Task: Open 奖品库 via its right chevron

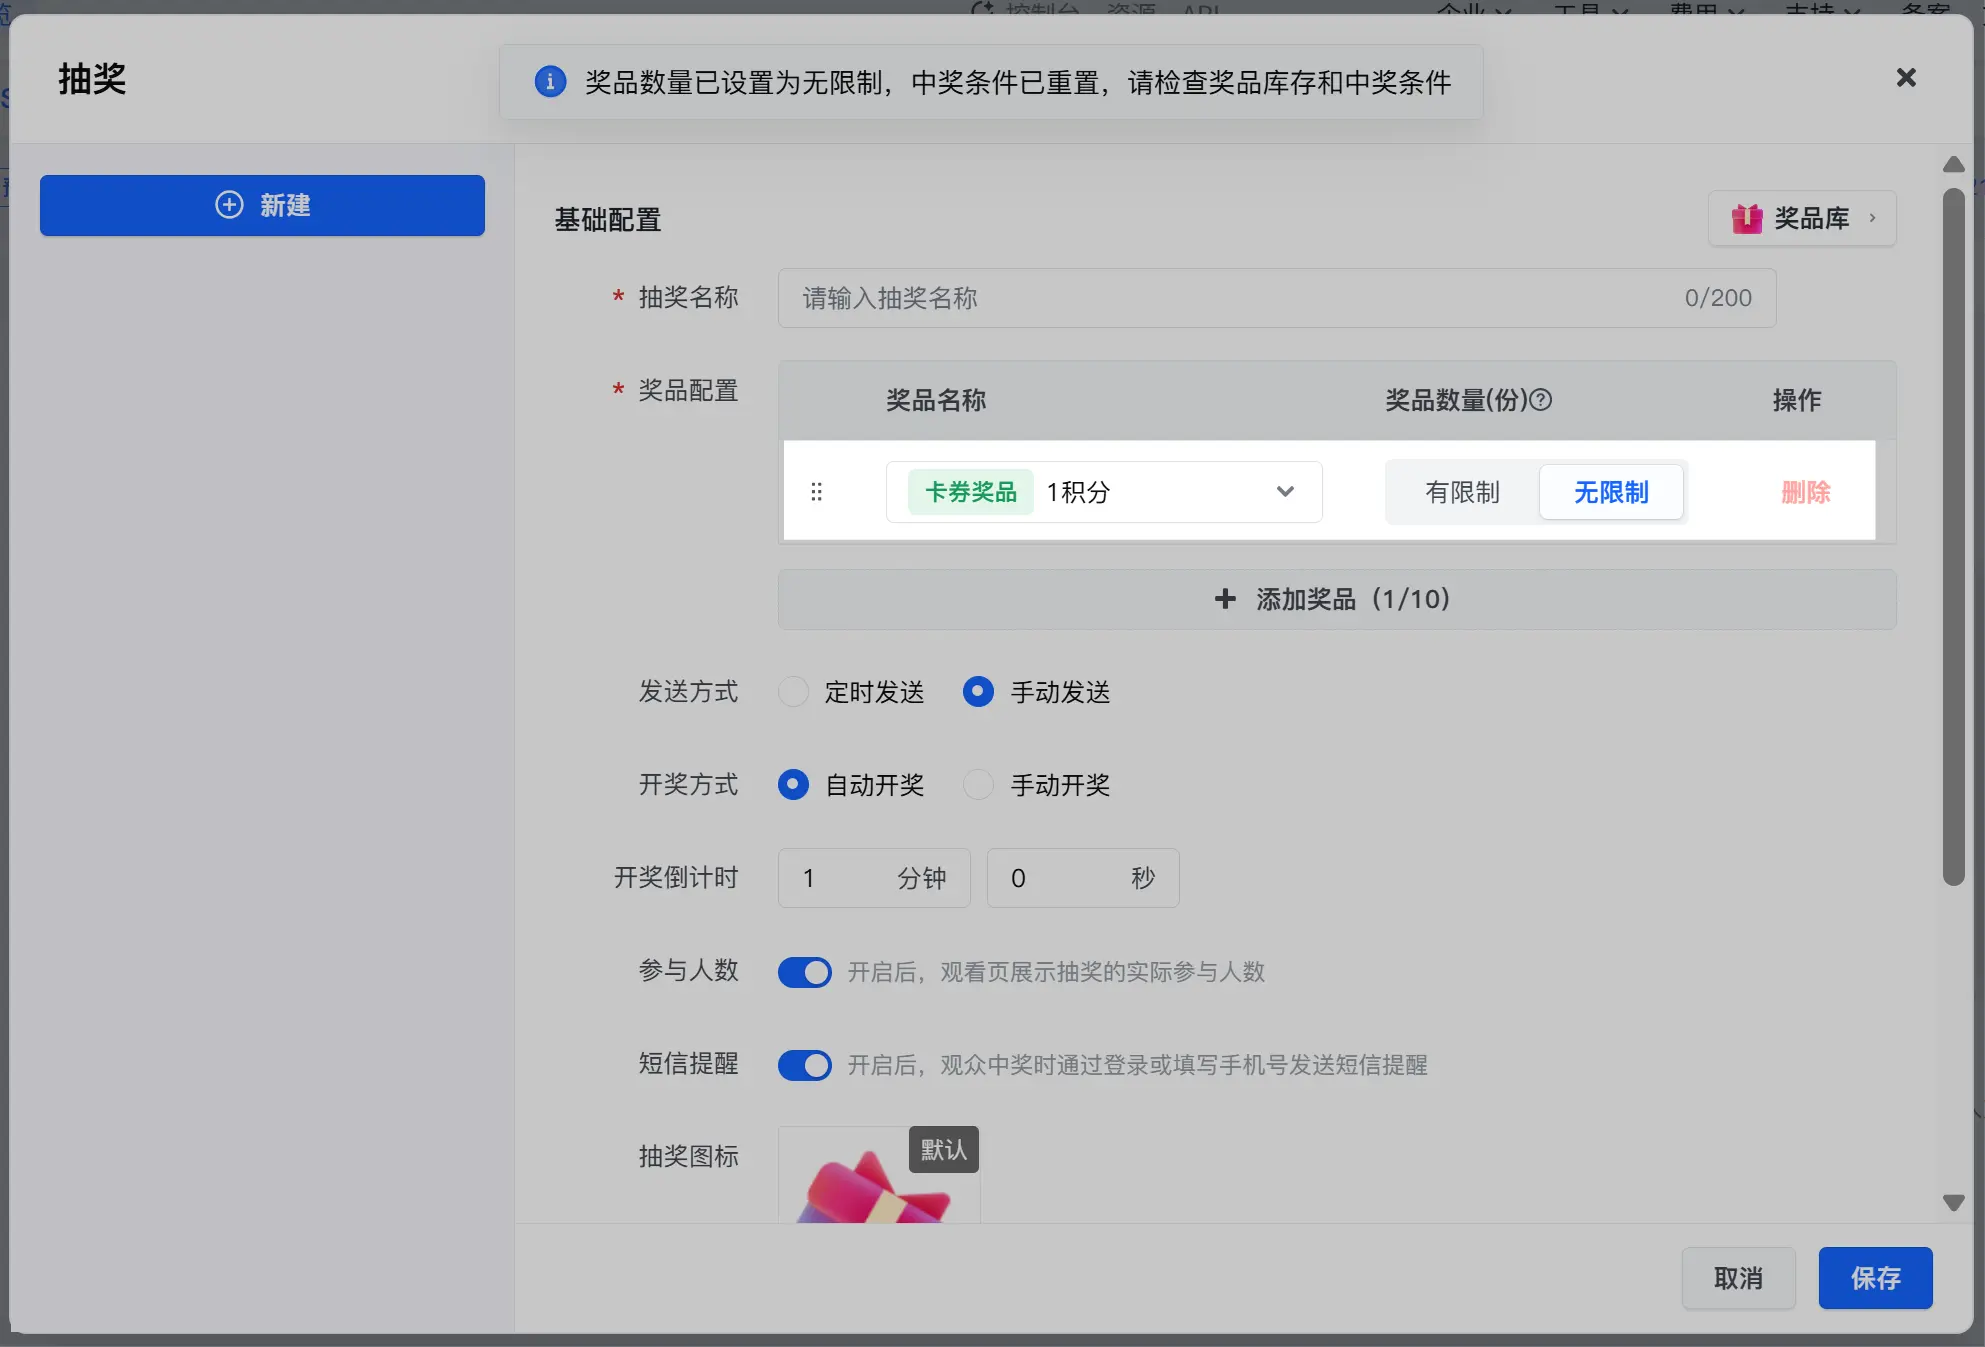Action: [x=1872, y=218]
